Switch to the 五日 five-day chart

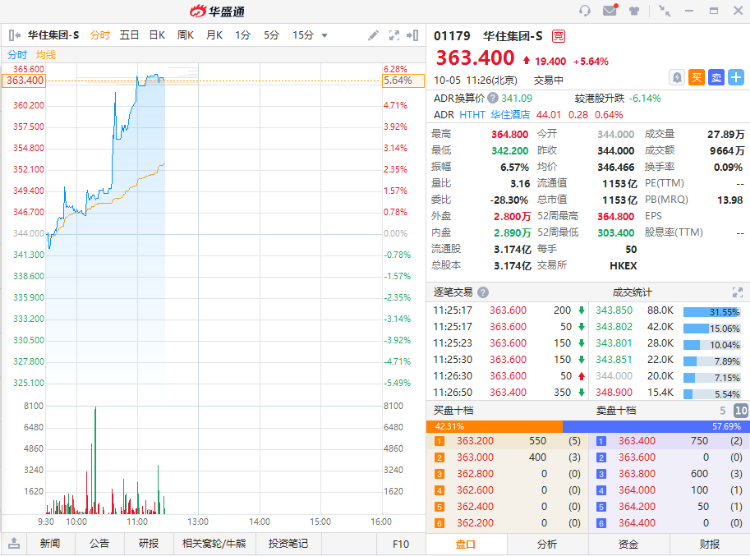coord(129,35)
